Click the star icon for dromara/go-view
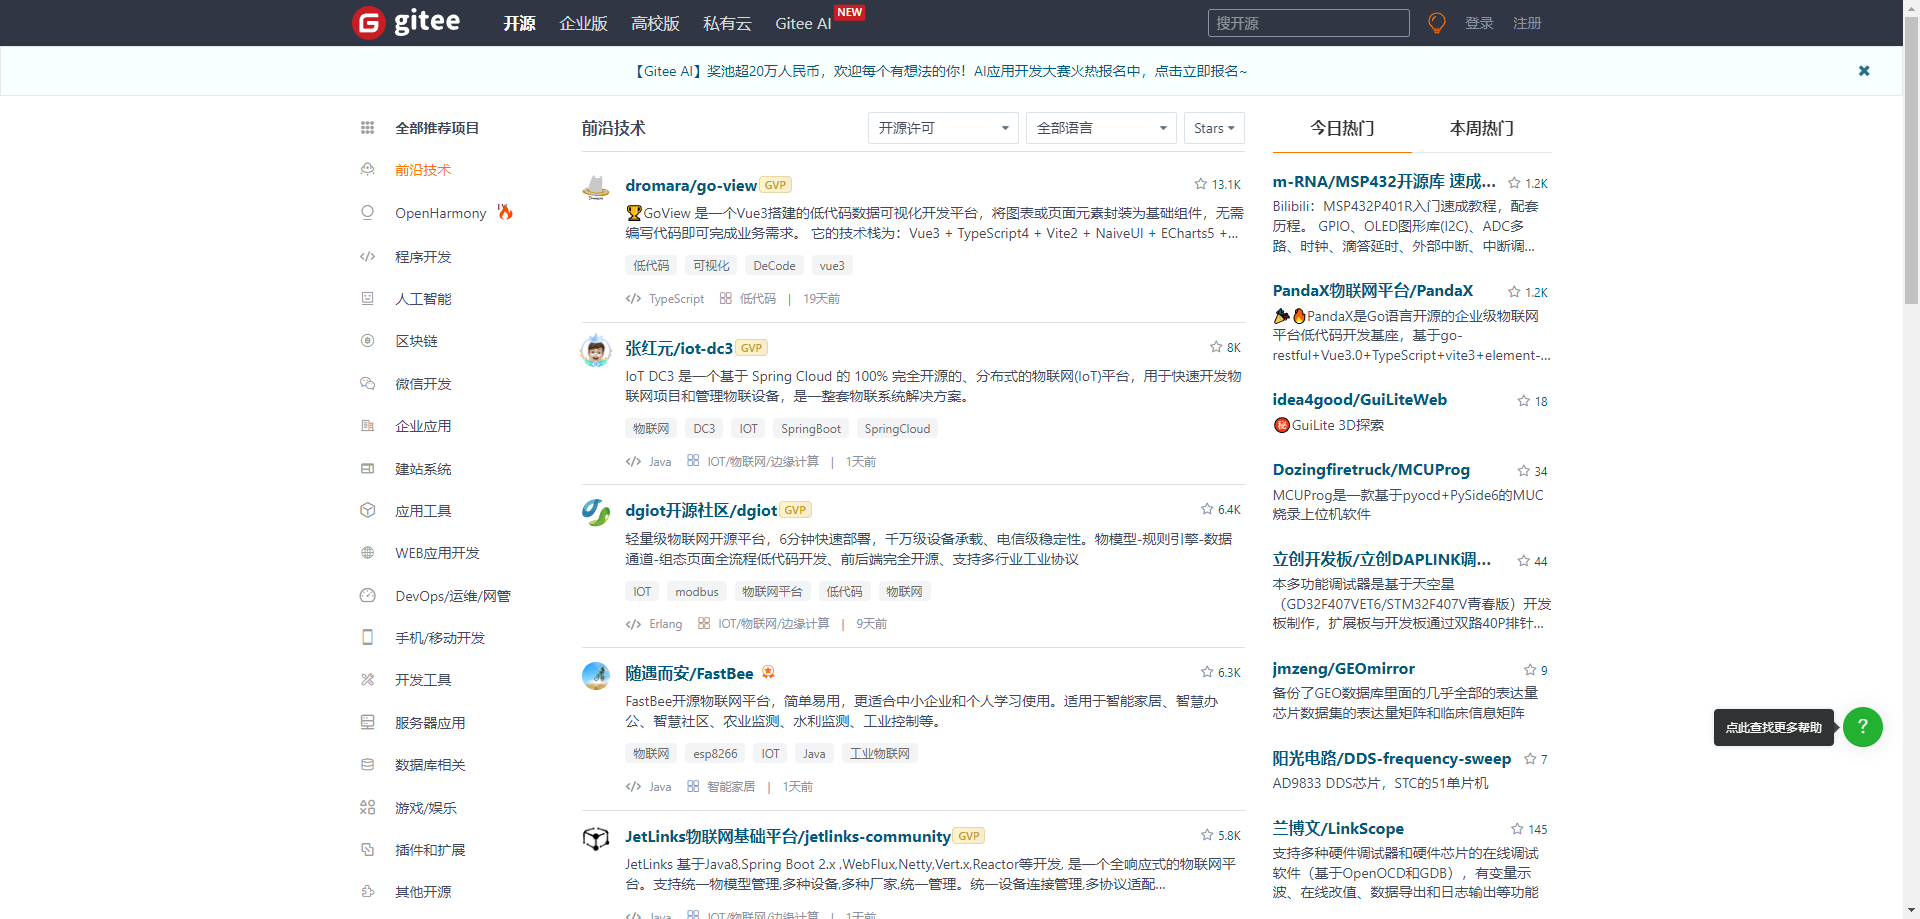Viewport: 1920px width, 919px height. coord(1200,184)
